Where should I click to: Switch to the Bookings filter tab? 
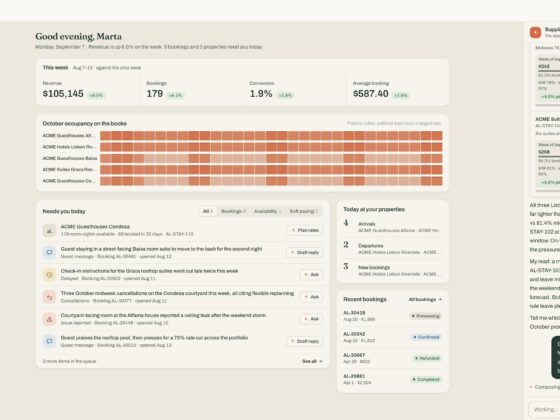(233, 211)
